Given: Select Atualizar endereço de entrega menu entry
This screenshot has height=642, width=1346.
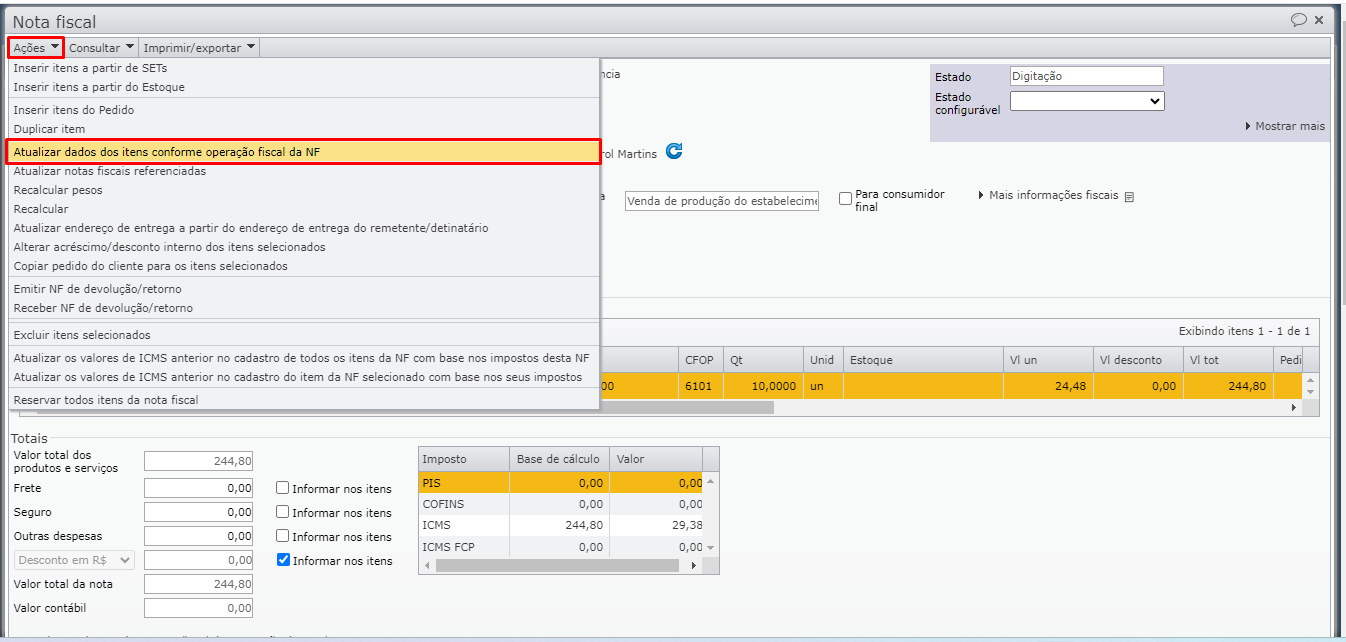Looking at the screenshot, I should [304, 228].
